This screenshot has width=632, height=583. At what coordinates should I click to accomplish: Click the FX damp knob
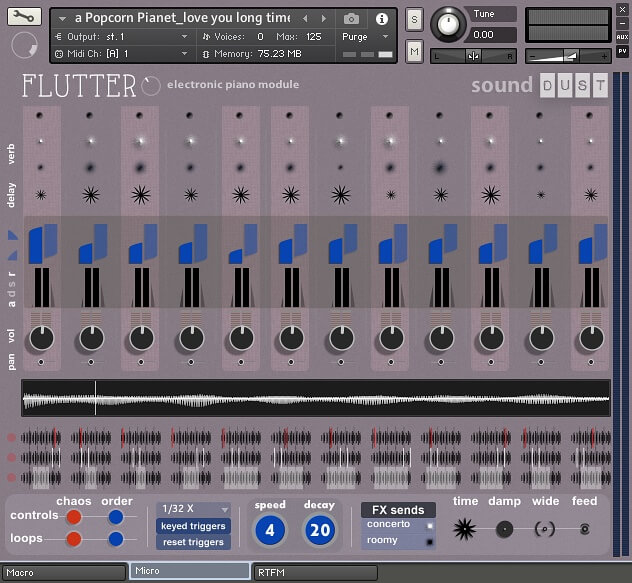504,529
